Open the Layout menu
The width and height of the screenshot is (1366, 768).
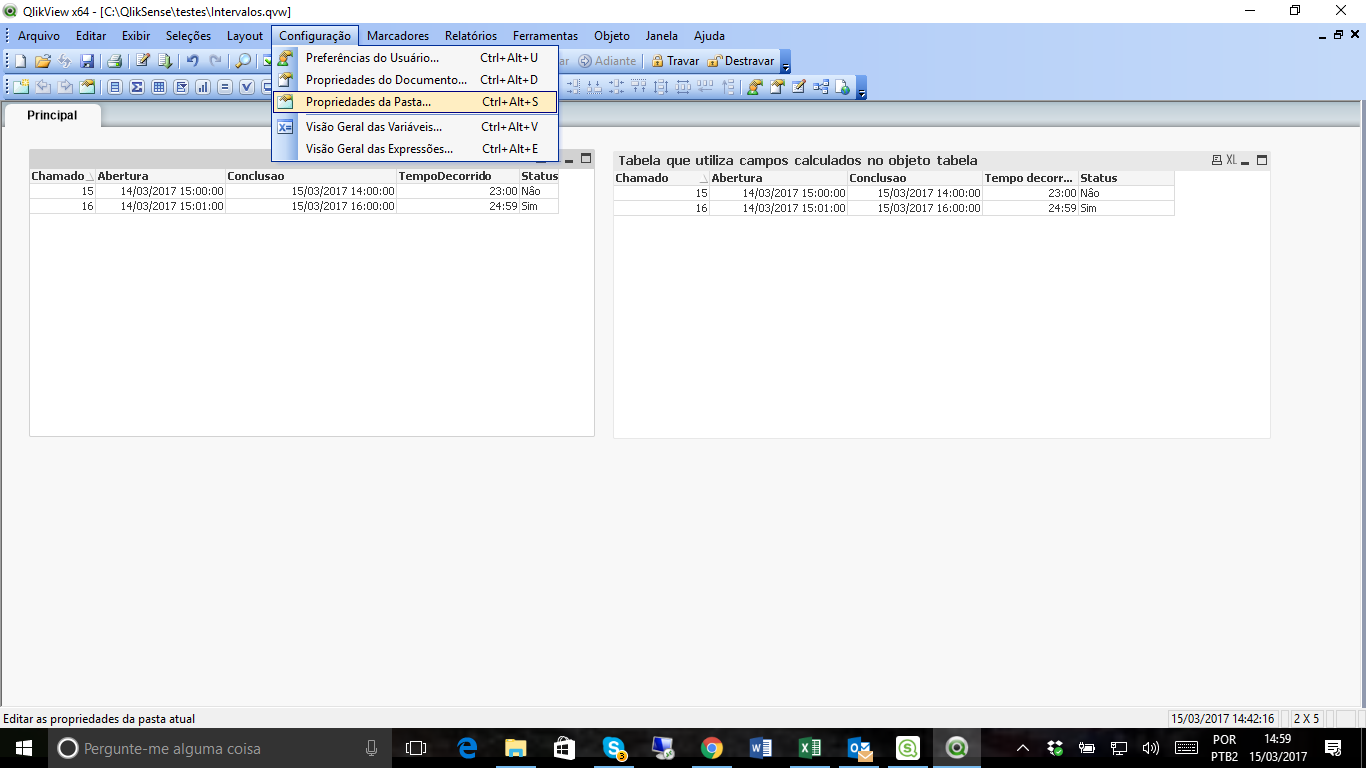(x=245, y=35)
